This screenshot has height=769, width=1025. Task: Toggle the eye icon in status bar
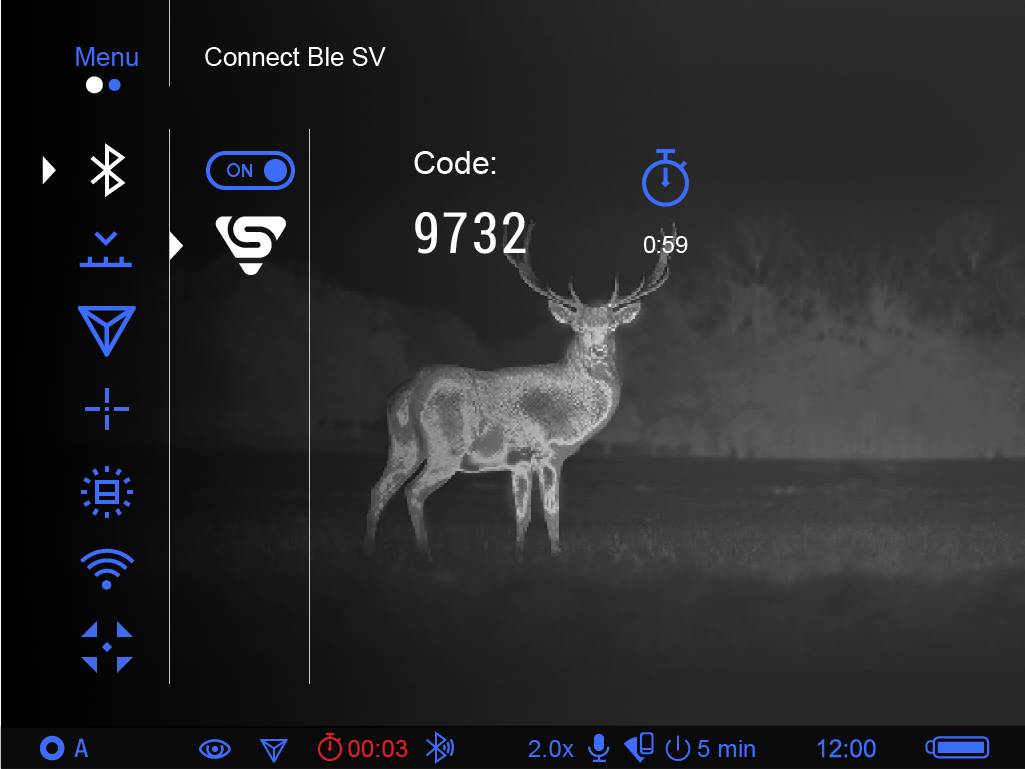pyautogui.click(x=215, y=748)
